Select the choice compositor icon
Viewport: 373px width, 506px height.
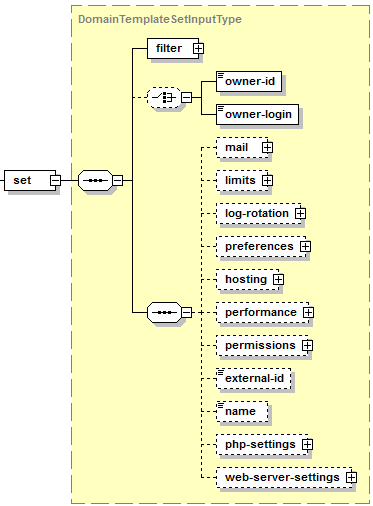(164, 98)
